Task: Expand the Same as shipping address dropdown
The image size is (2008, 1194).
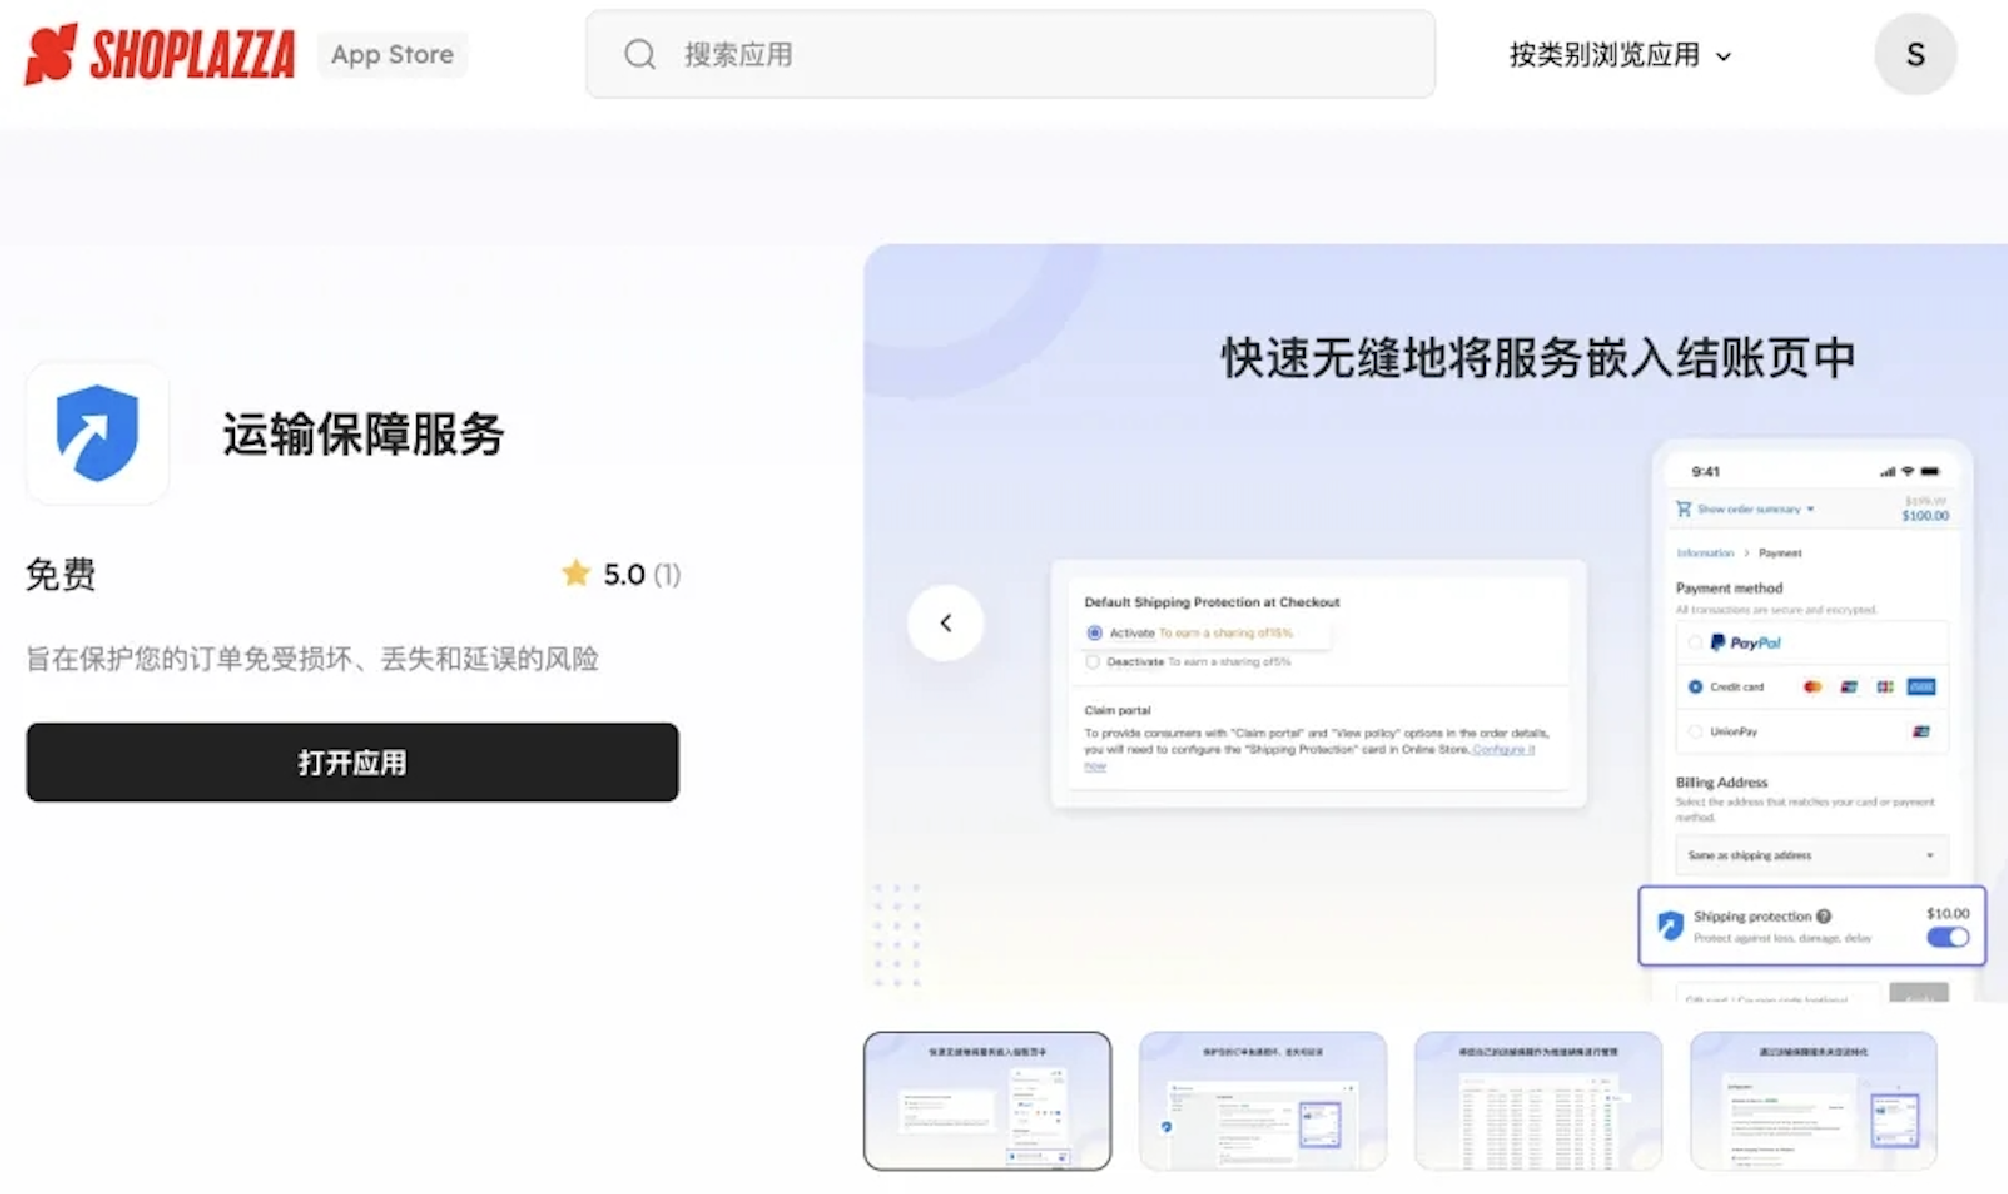Action: (x=1930, y=855)
